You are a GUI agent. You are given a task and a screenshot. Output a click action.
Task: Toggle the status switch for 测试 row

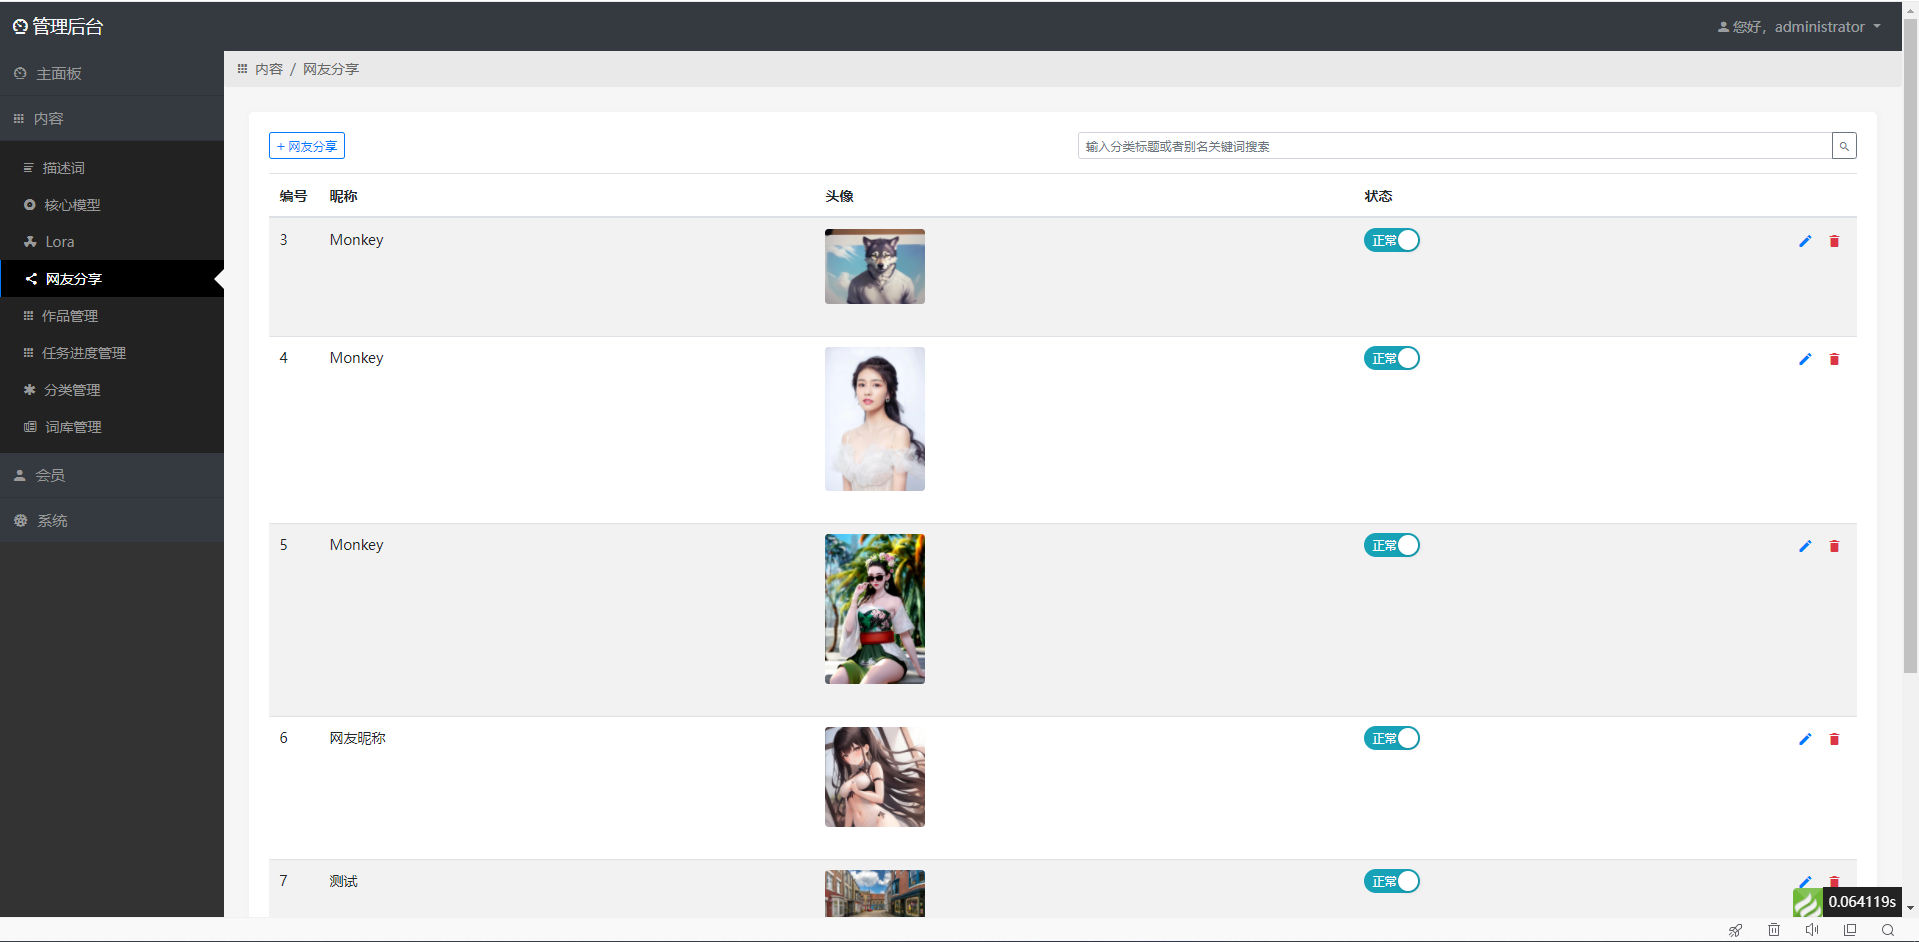pyautogui.click(x=1391, y=881)
